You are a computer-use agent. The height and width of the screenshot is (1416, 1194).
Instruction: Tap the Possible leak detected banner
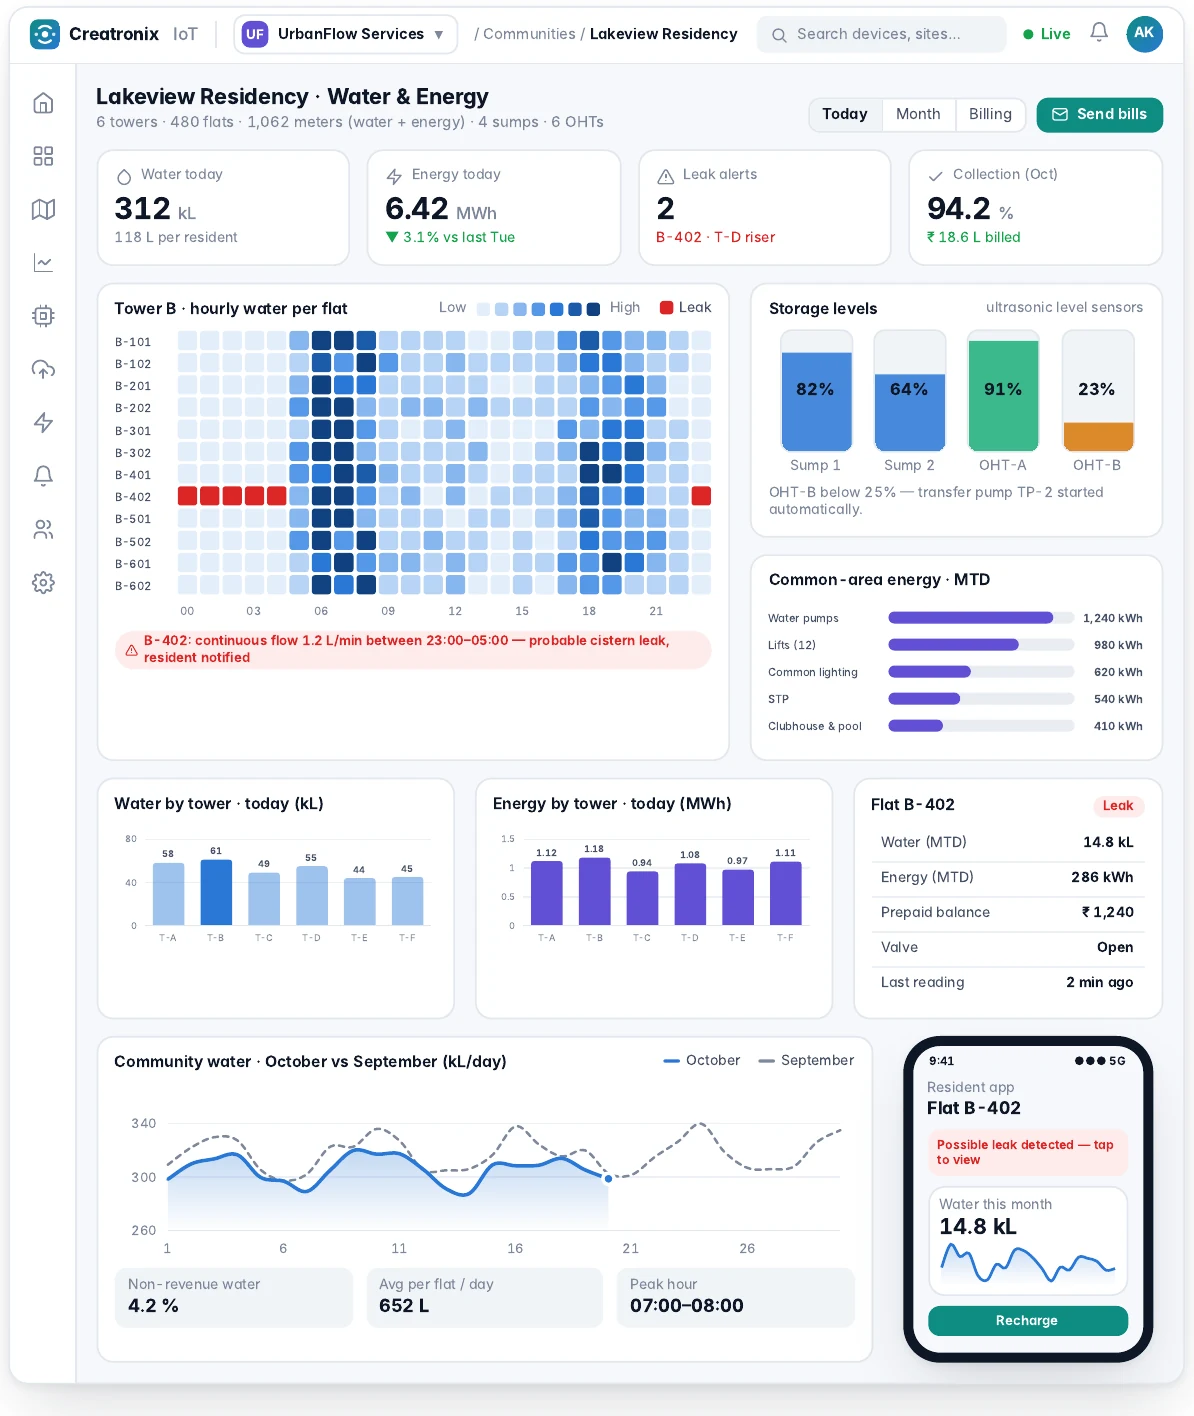1028,1153
